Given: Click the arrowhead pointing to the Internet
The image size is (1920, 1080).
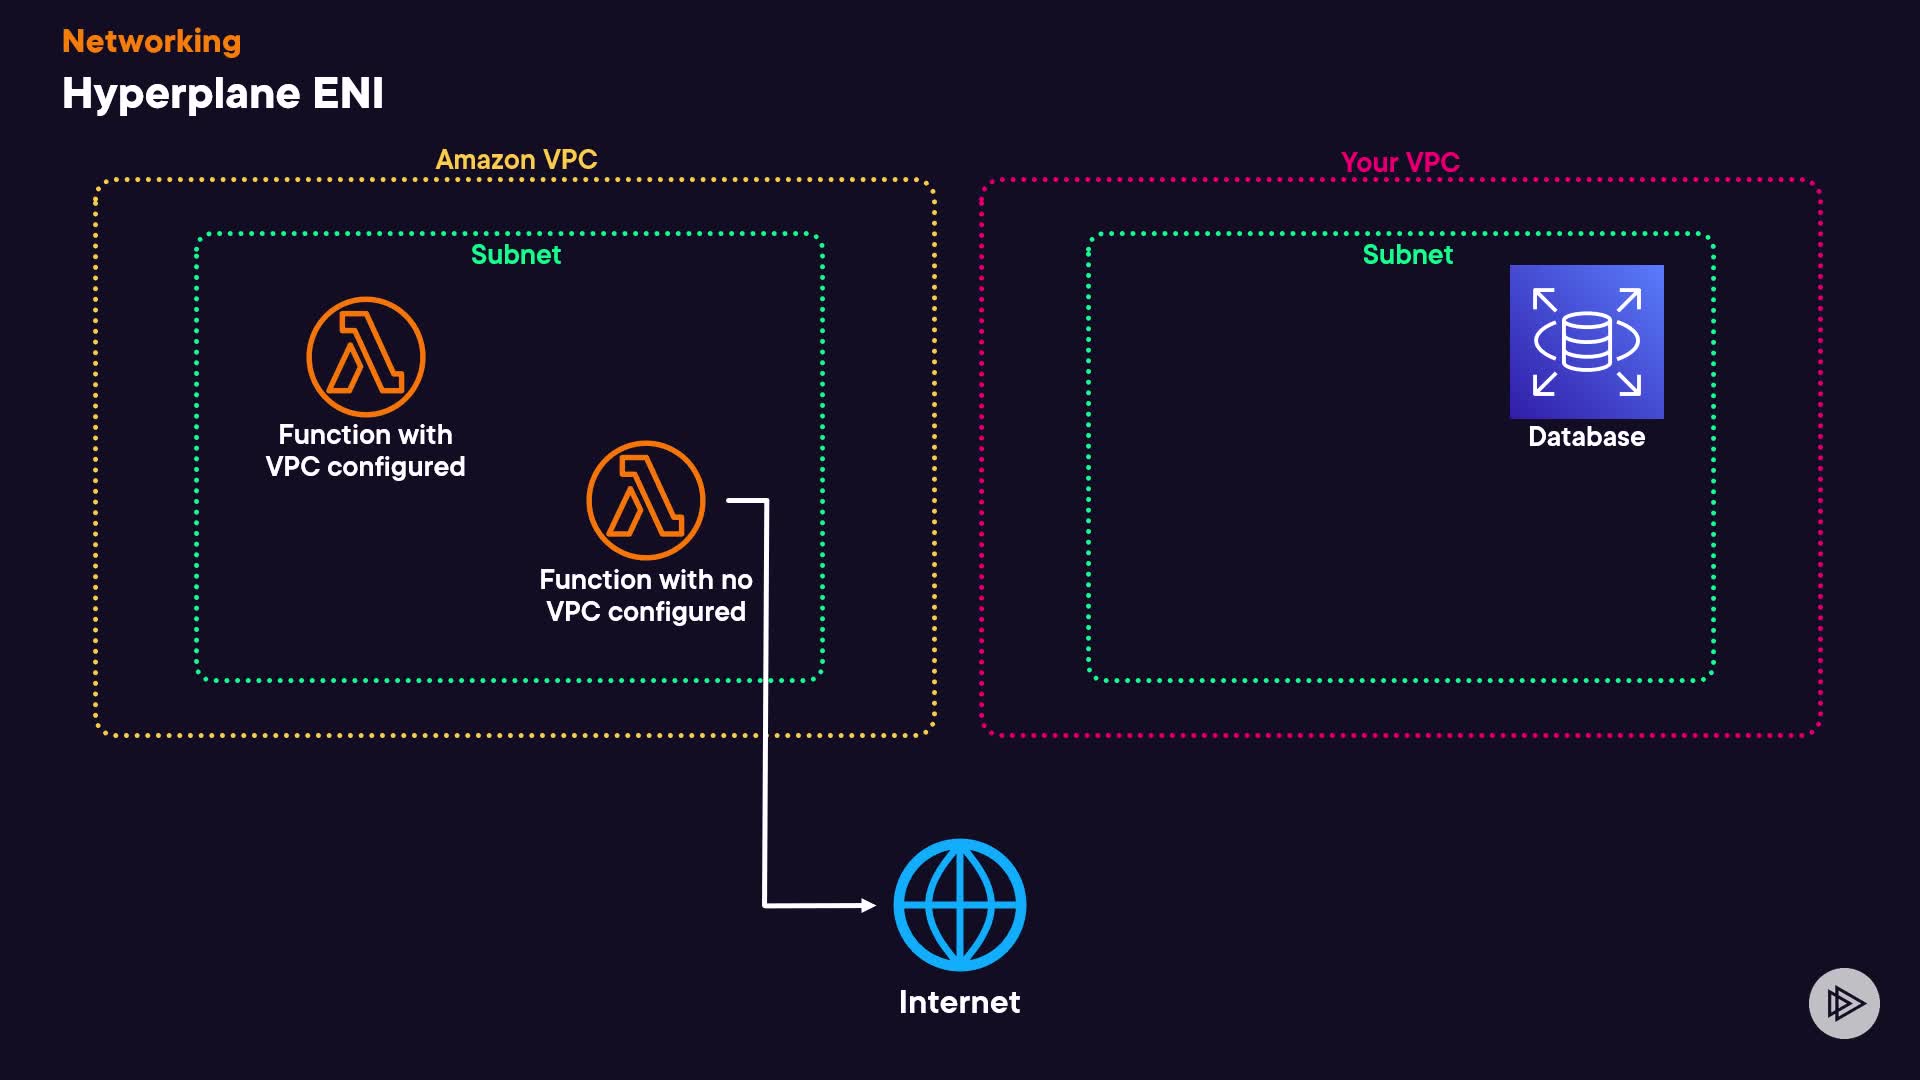Looking at the screenshot, I should 867,905.
